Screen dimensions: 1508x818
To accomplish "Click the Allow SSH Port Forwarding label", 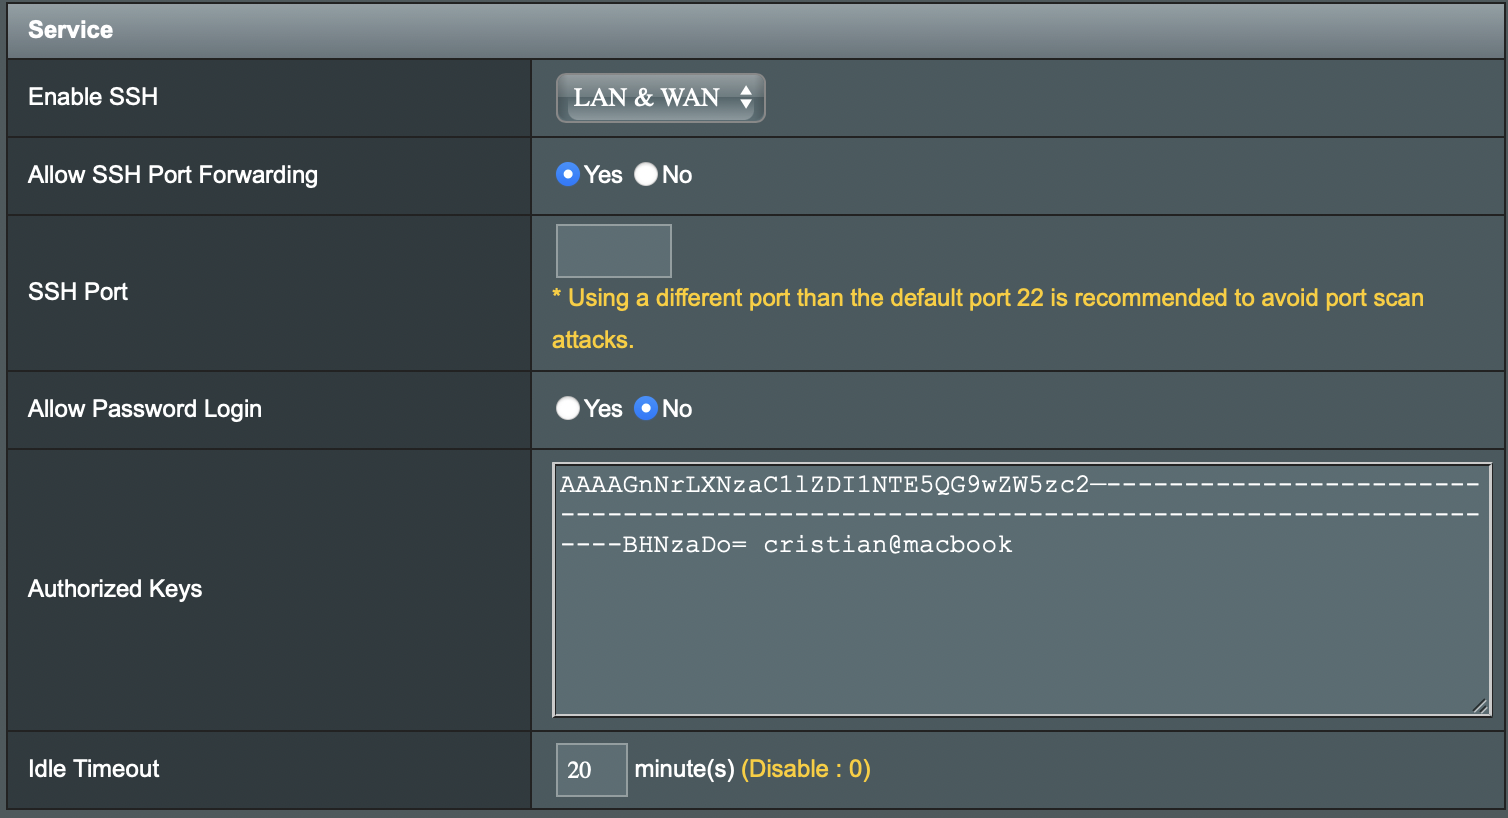I will point(172,174).
